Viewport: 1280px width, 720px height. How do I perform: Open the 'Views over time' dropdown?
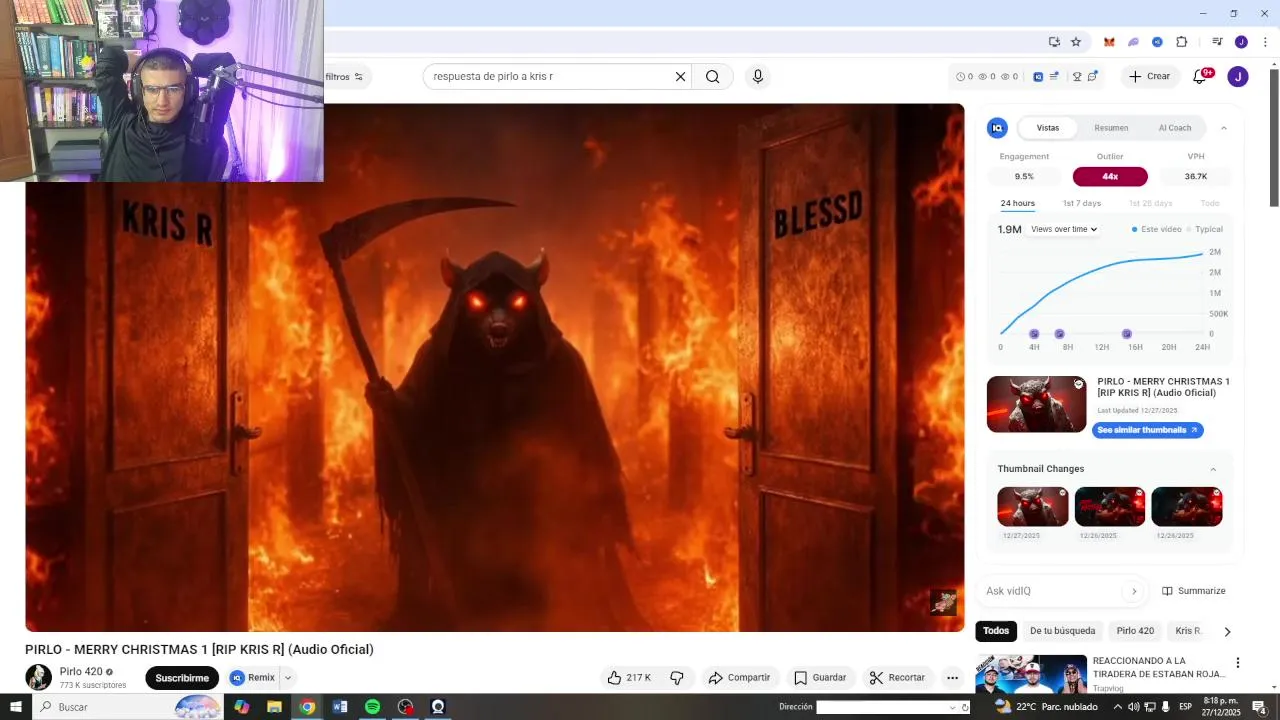1064,229
